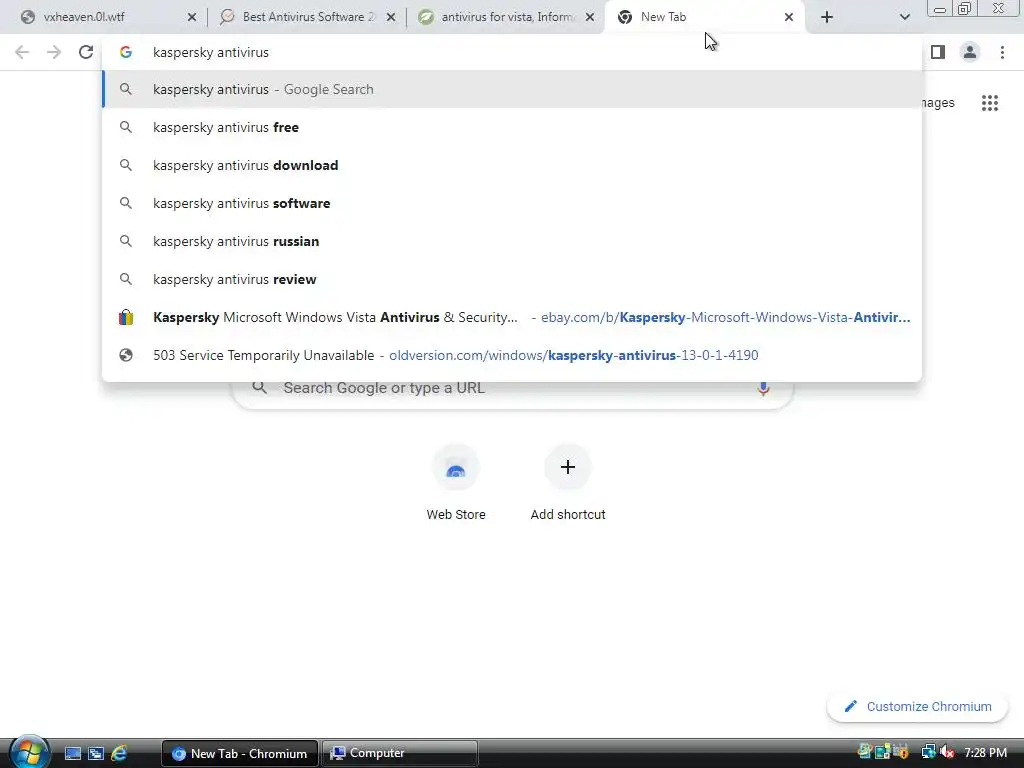Activate New Tab - Chromium taskbar button
This screenshot has width=1024, height=768.
tap(240, 754)
